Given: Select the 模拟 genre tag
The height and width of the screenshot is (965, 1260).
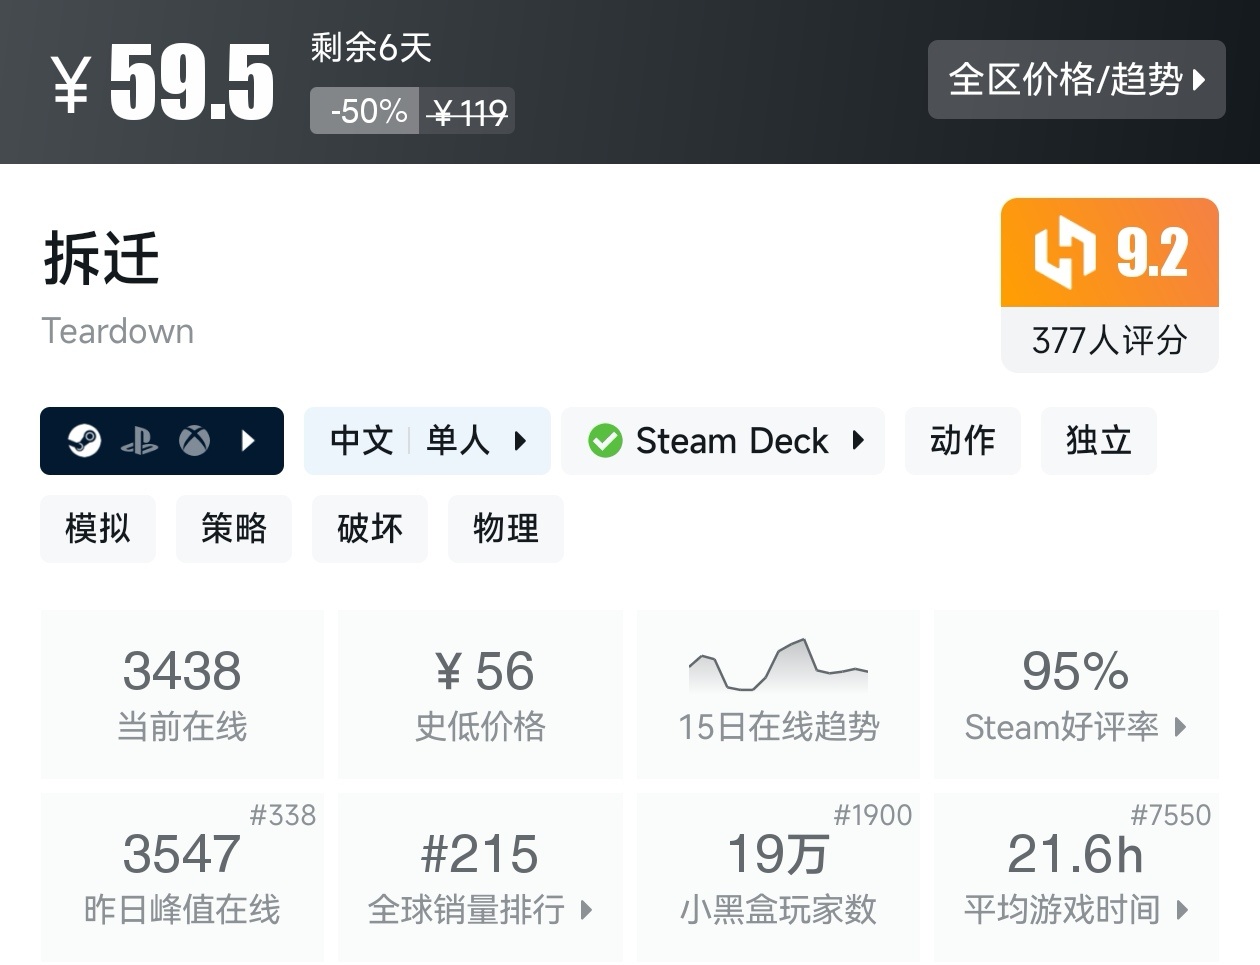Looking at the screenshot, I should click(98, 528).
